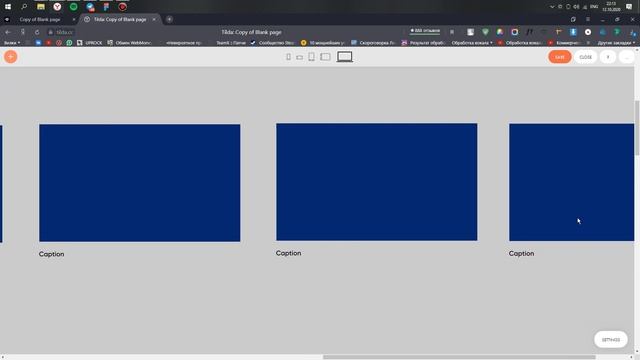
Task: Open the 'Результат обраб...' bookmark
Action: pyautogui.click(x=423, y=42)
